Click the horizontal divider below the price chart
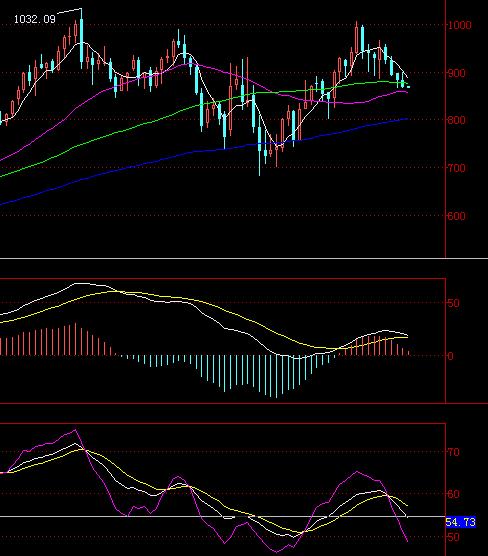The width and height of the screenshot is (488, 556). (244, 259)
